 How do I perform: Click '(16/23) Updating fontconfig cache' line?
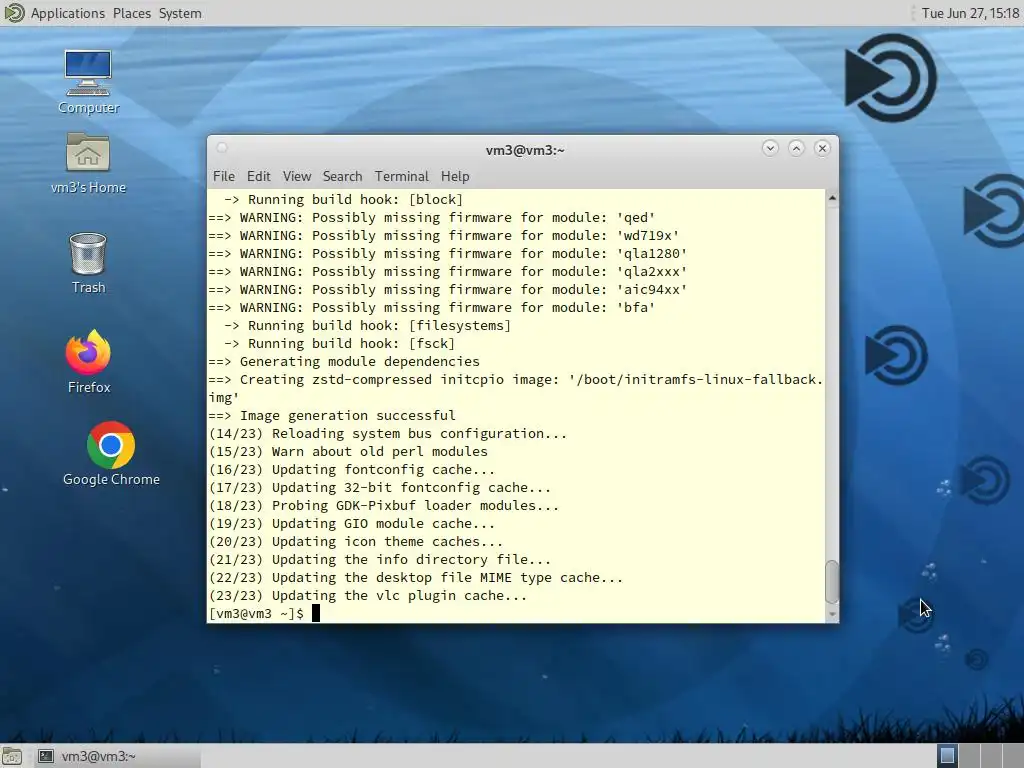click(352, 470)
